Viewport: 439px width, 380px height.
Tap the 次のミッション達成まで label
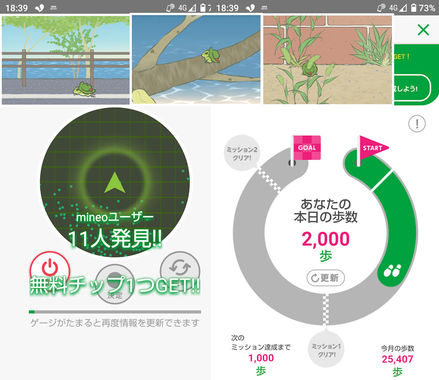pos(261,342)
